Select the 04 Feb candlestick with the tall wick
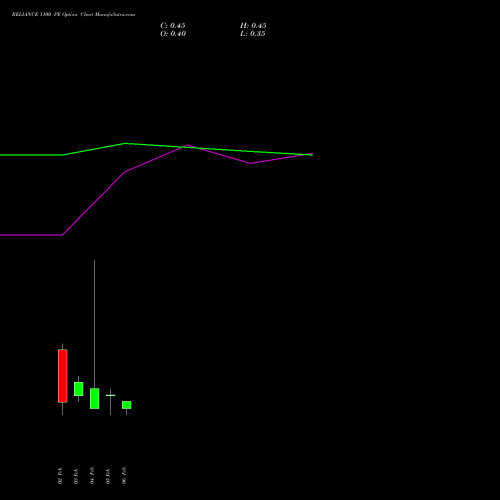 (x=94, y=398)
